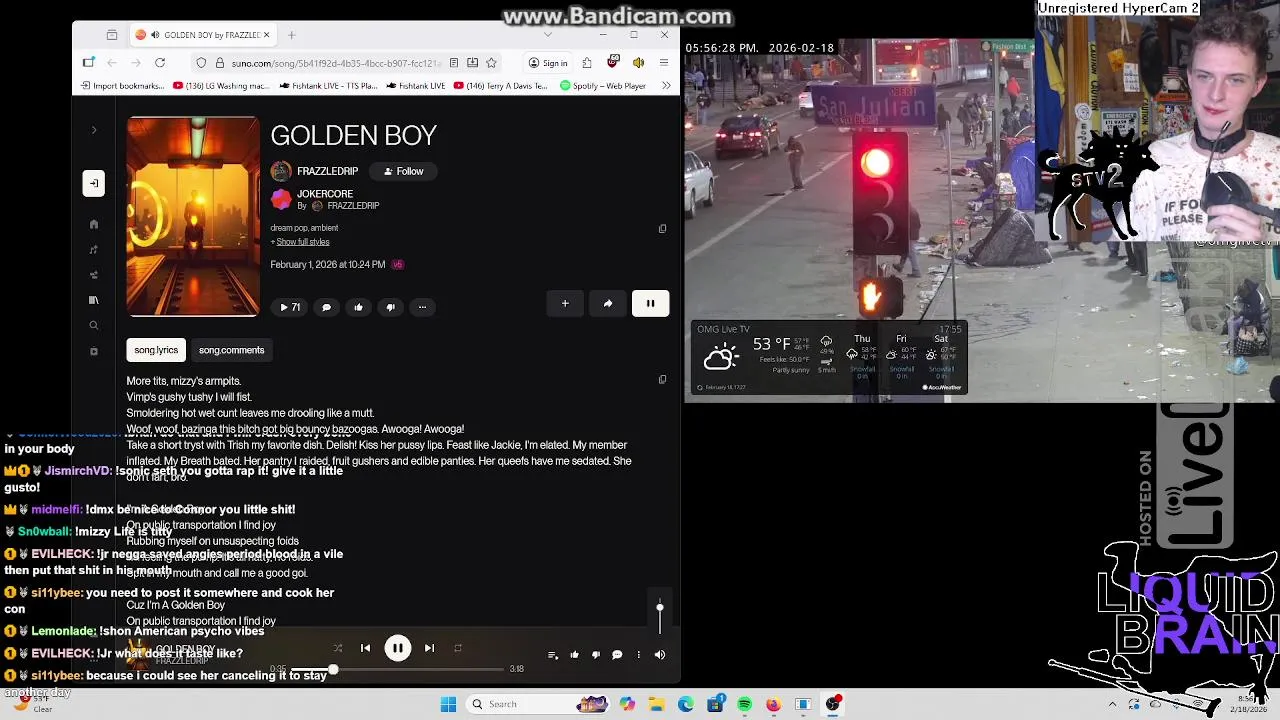The image size is (1280, 720).
Task: Select the GOLDEN BOY browser tab
Action: [202, 35]
